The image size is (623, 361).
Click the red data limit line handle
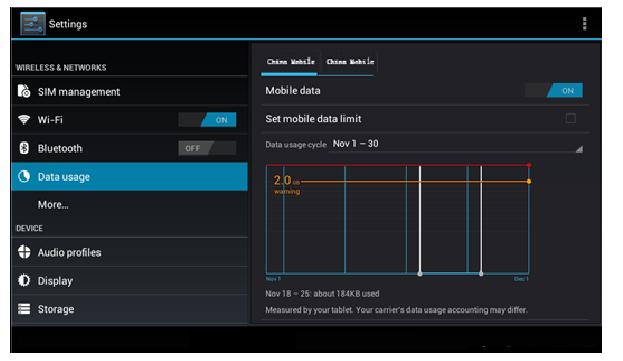click(529, 165)
